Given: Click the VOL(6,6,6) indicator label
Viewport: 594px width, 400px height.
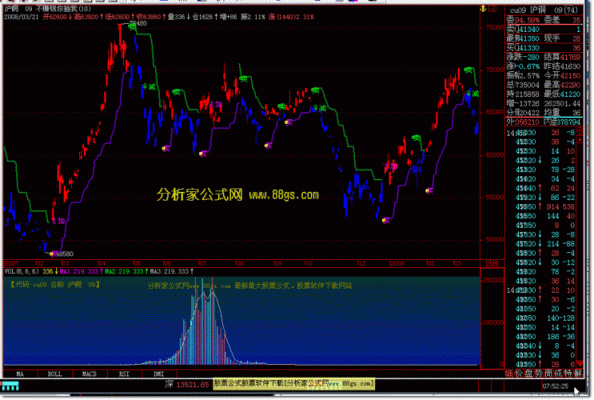Looking at the screenshot, I should tap(22, 272).
